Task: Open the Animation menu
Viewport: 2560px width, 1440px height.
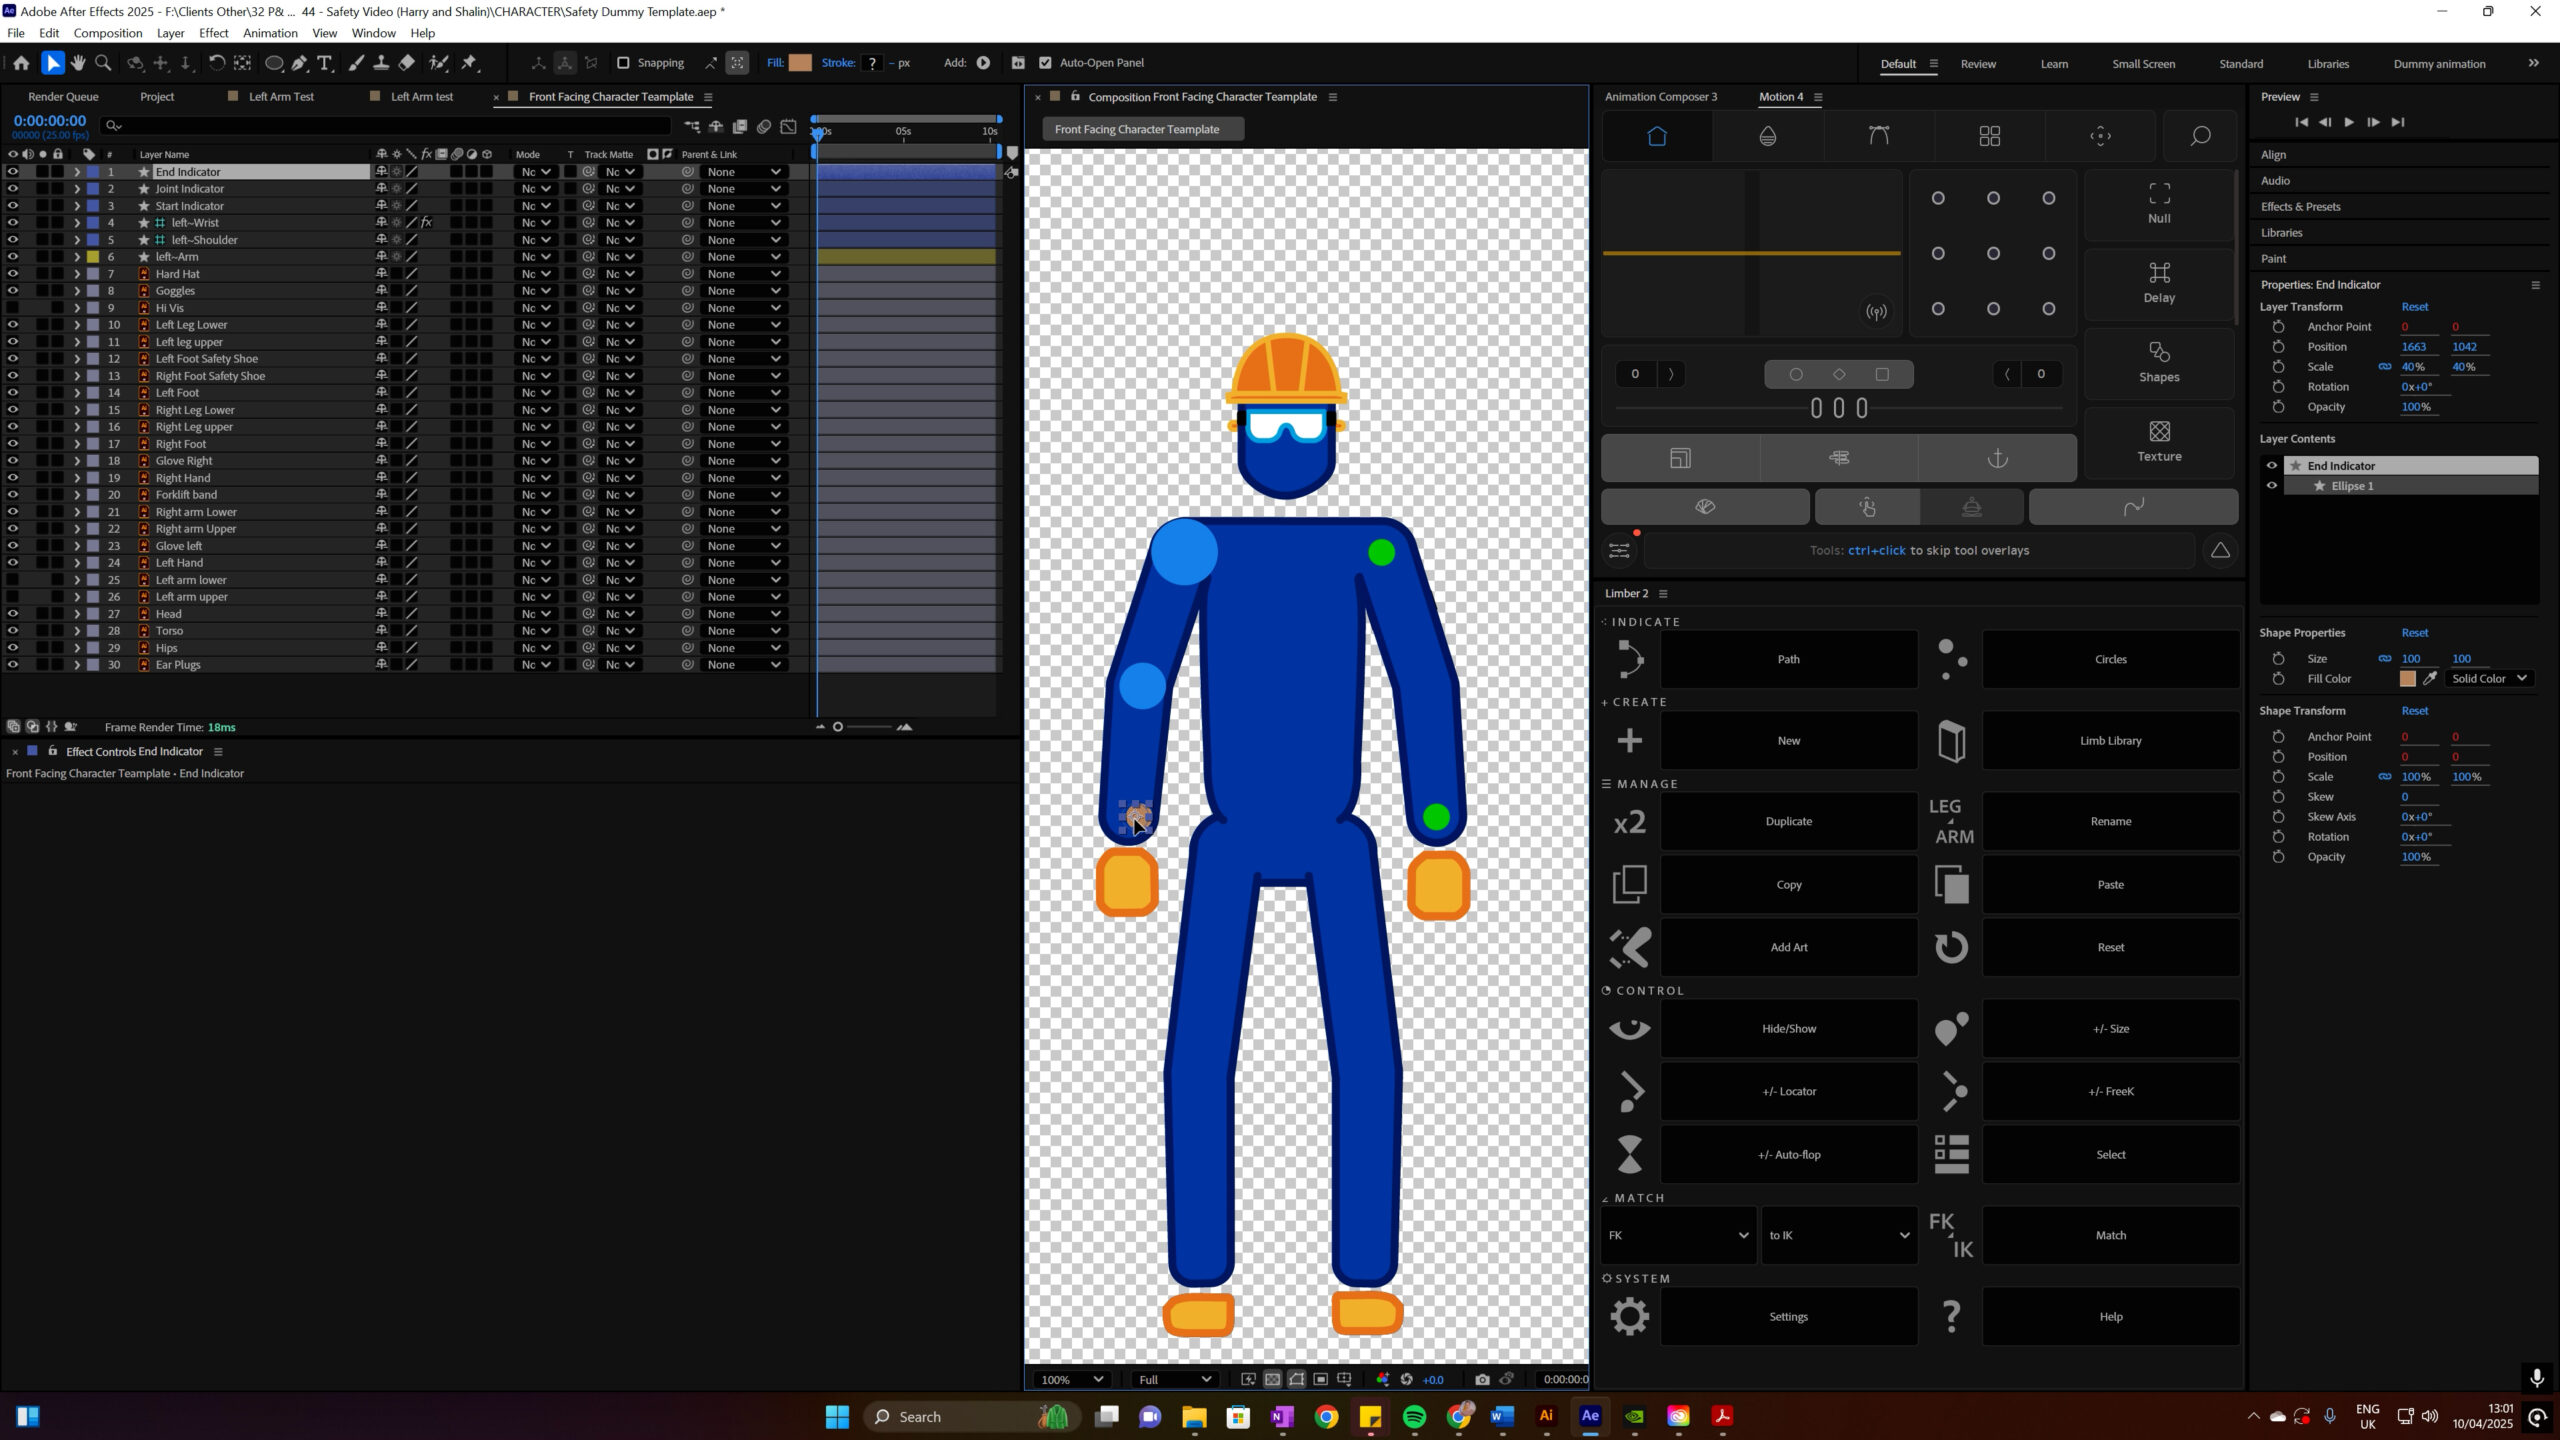Action: [x=270, y=33]
